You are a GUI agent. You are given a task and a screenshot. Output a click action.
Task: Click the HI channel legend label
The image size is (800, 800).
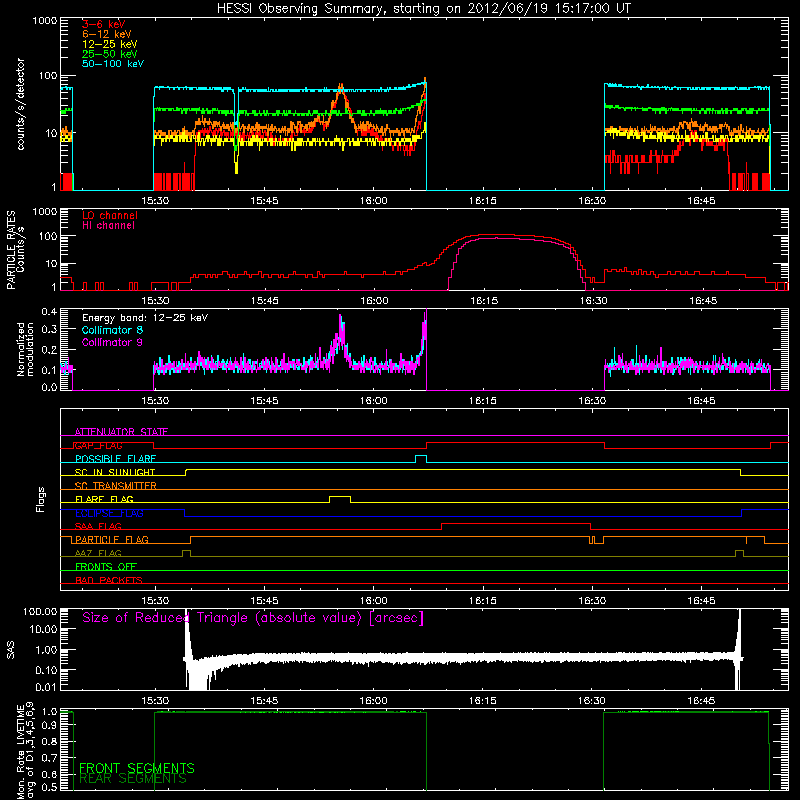(x=108, y=226)
